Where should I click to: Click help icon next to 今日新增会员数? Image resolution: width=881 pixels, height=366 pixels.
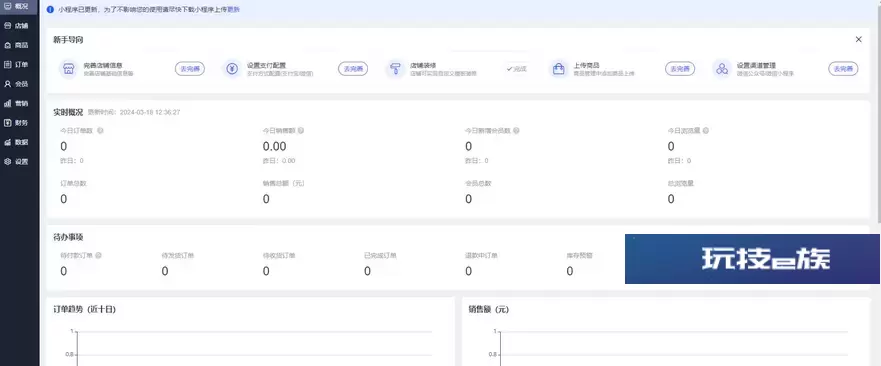[516, 130]
